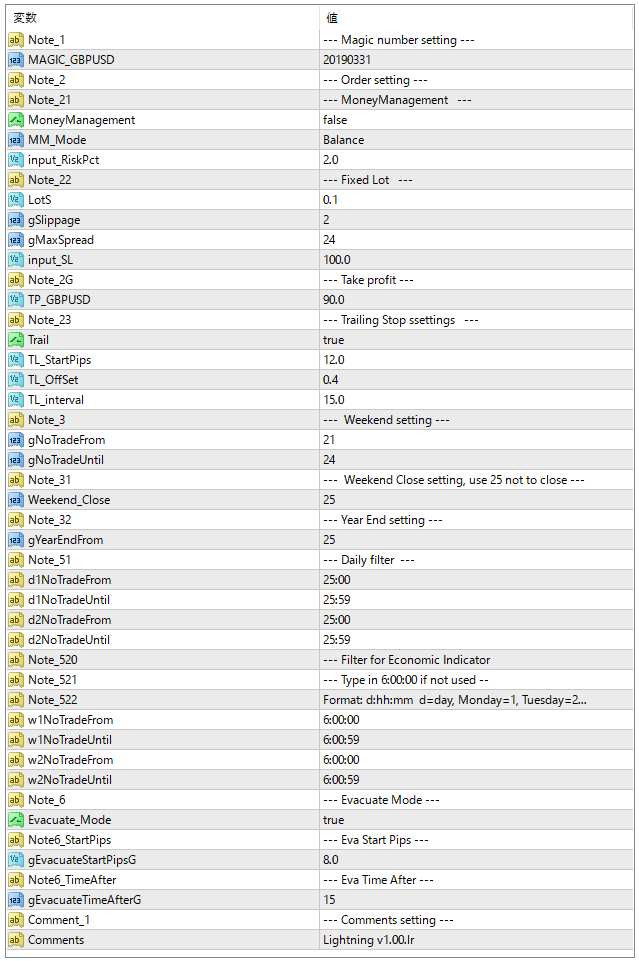This screenshot has height=961, width=639.
Task: Click the double icon beside LotS
Action: pos(16,200)
